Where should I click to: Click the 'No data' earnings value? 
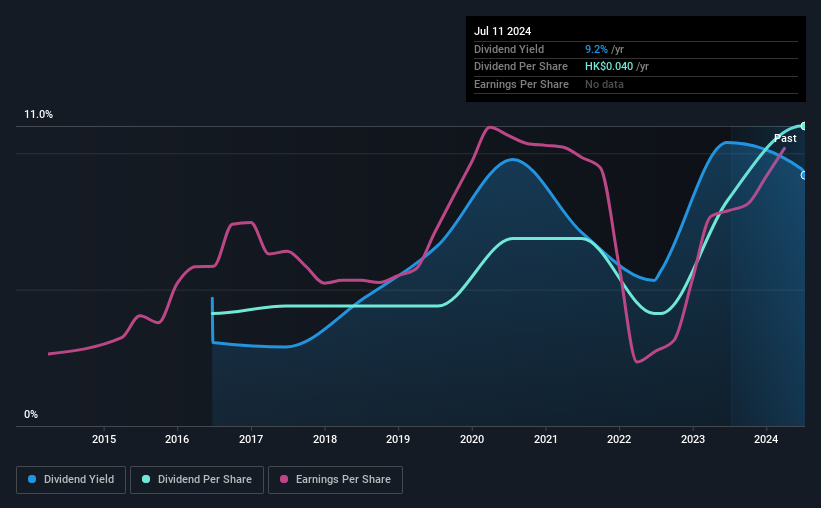click(604, 84)
